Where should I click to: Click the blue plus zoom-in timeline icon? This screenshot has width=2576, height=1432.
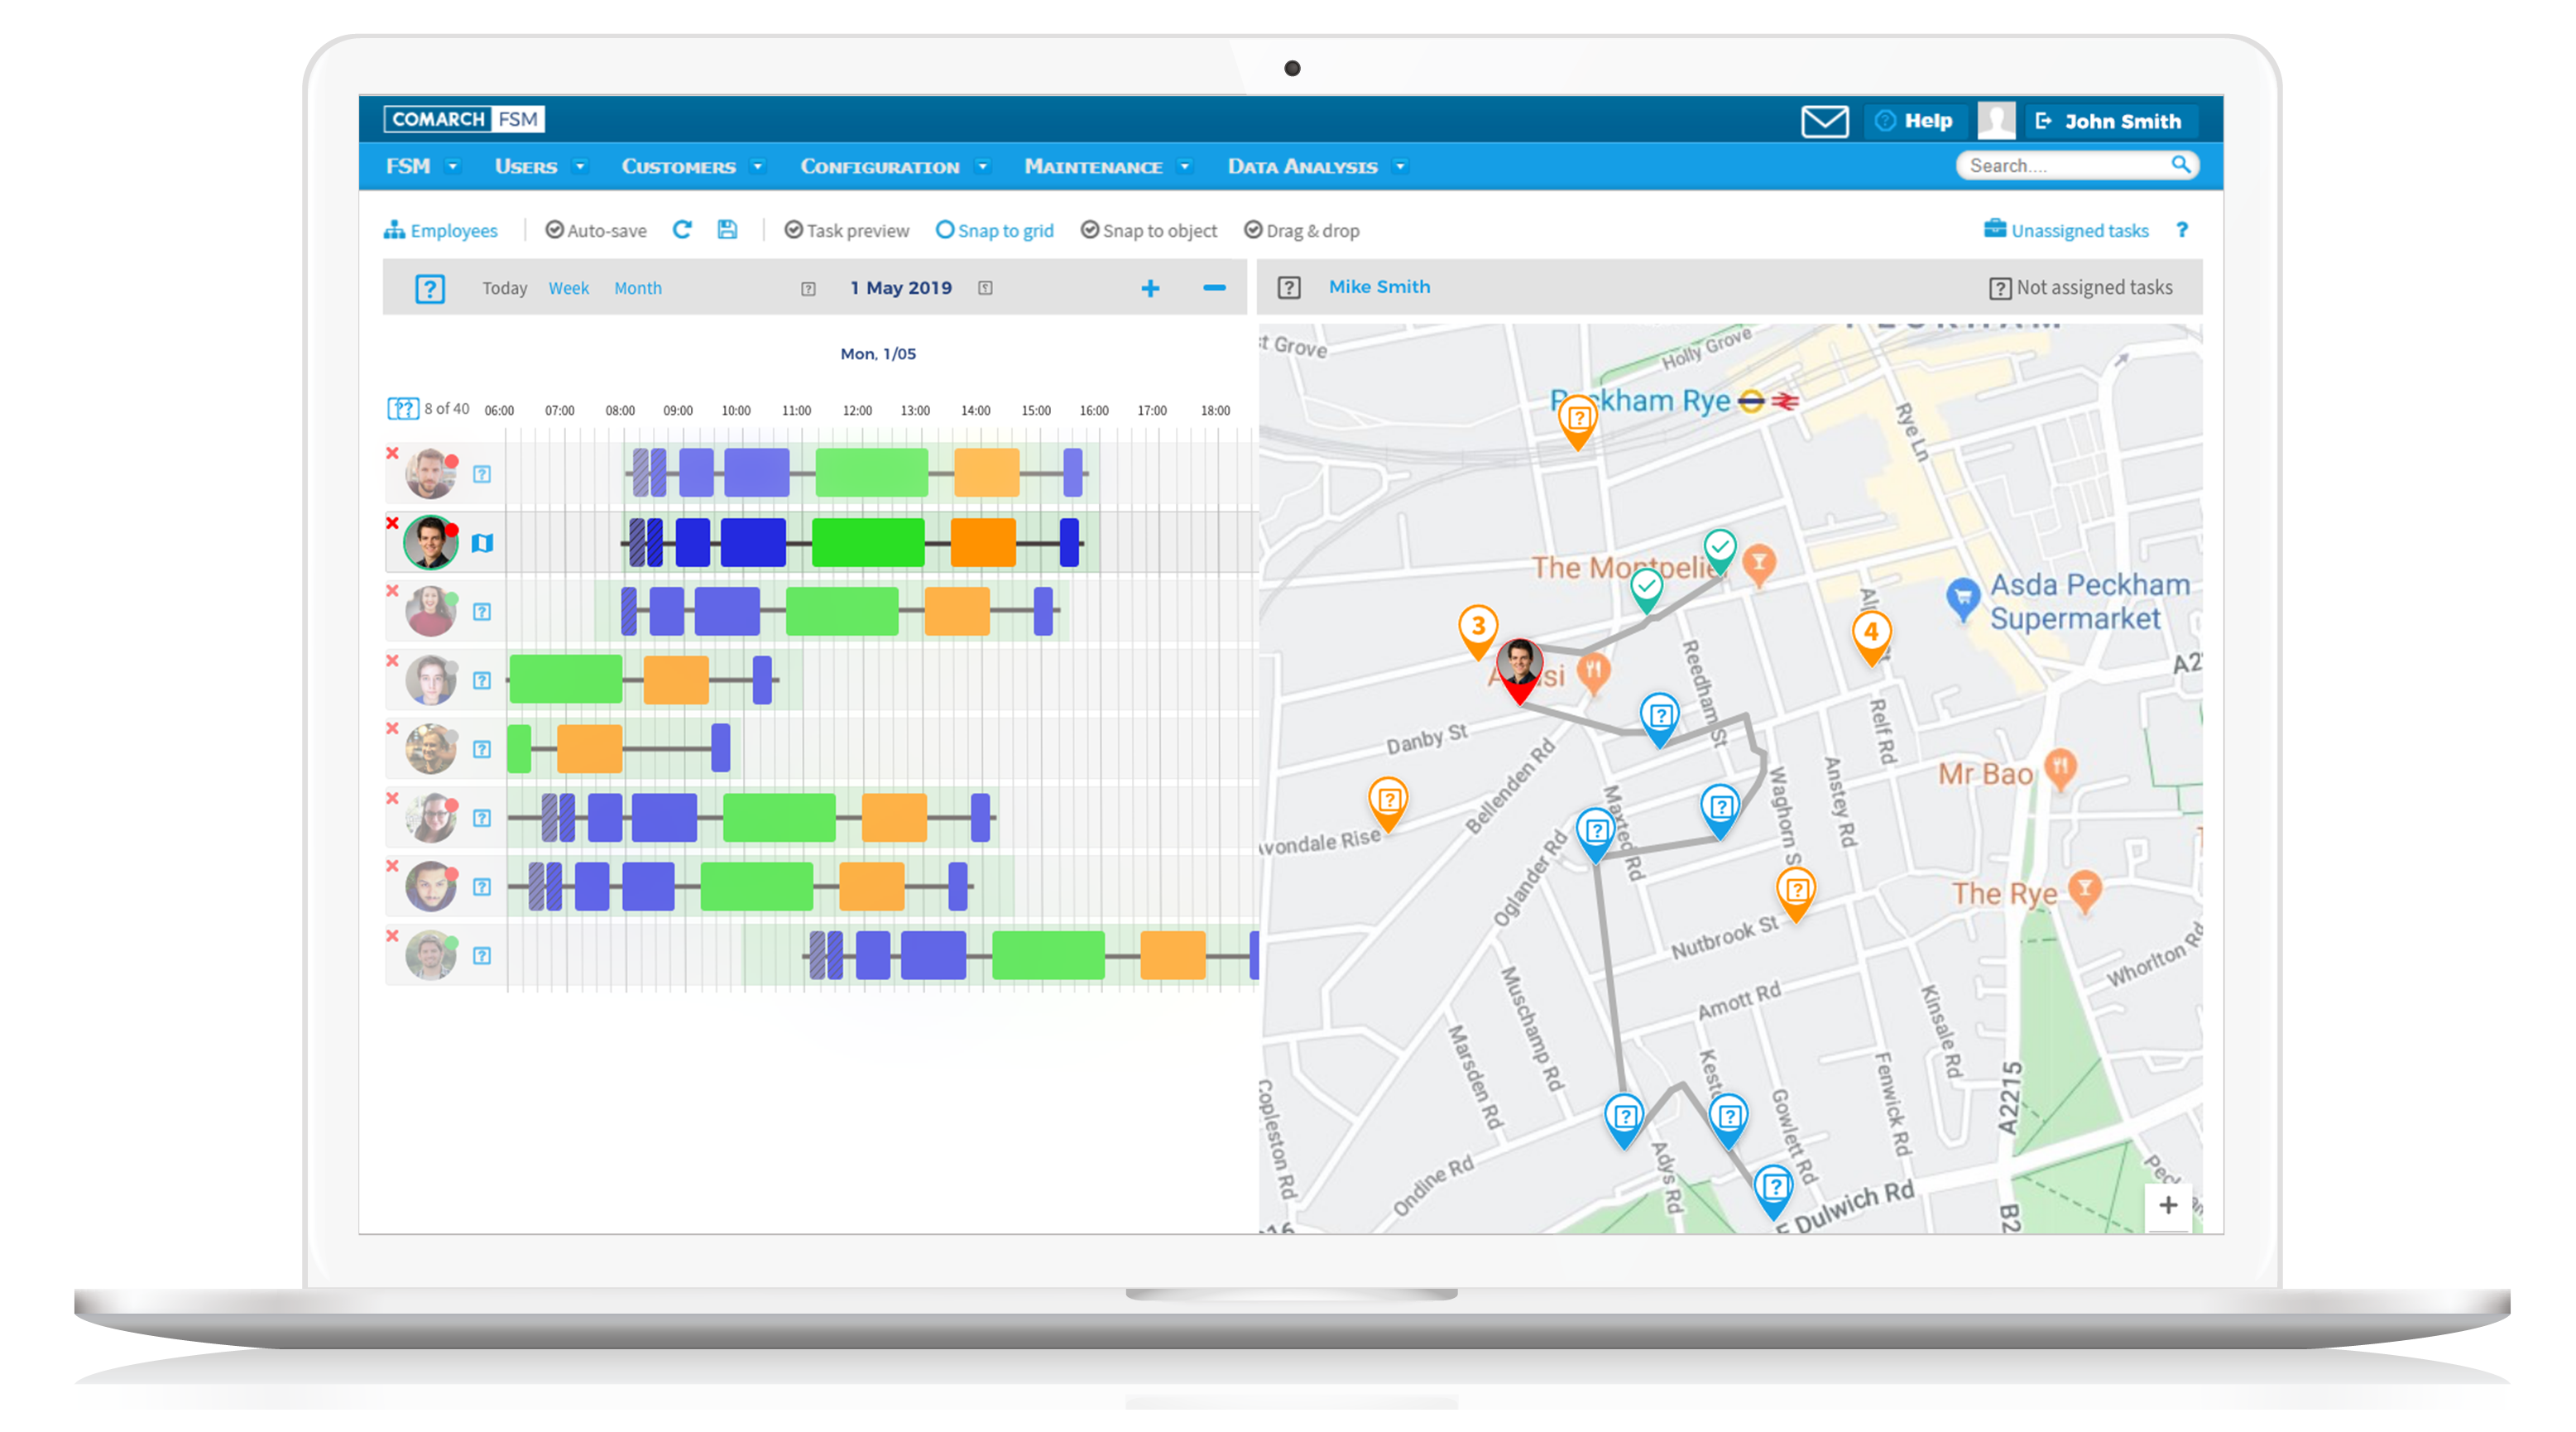pyautogui.click(x=1150, y=289)
